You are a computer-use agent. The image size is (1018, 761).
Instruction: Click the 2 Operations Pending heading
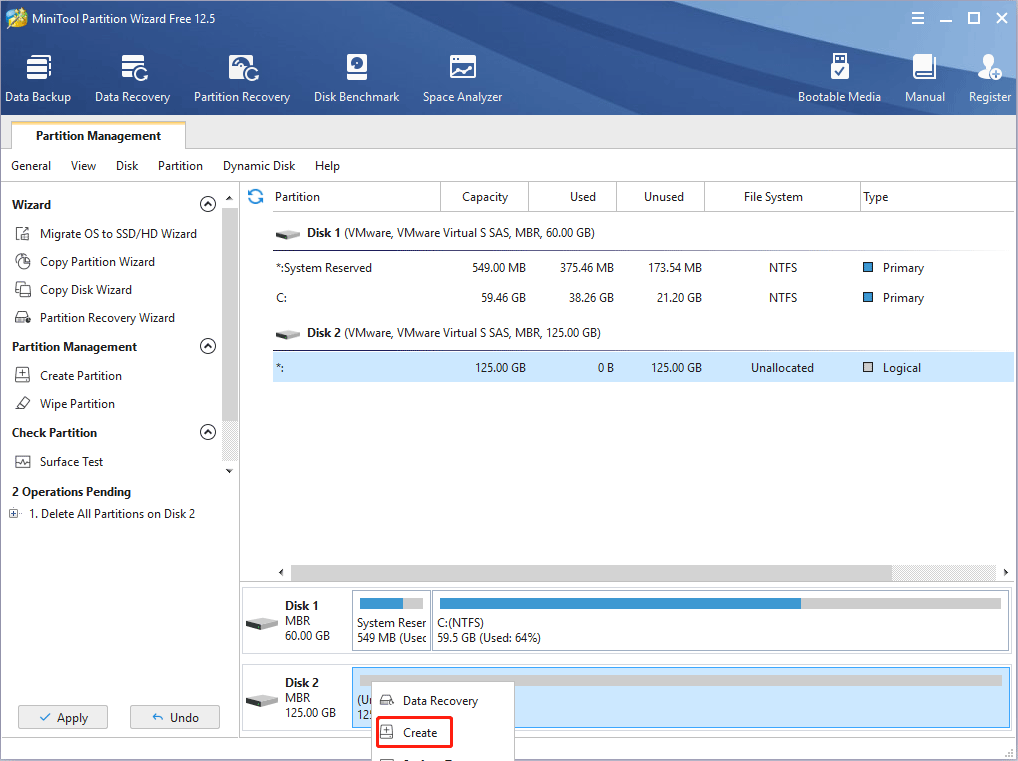(71, 492)
